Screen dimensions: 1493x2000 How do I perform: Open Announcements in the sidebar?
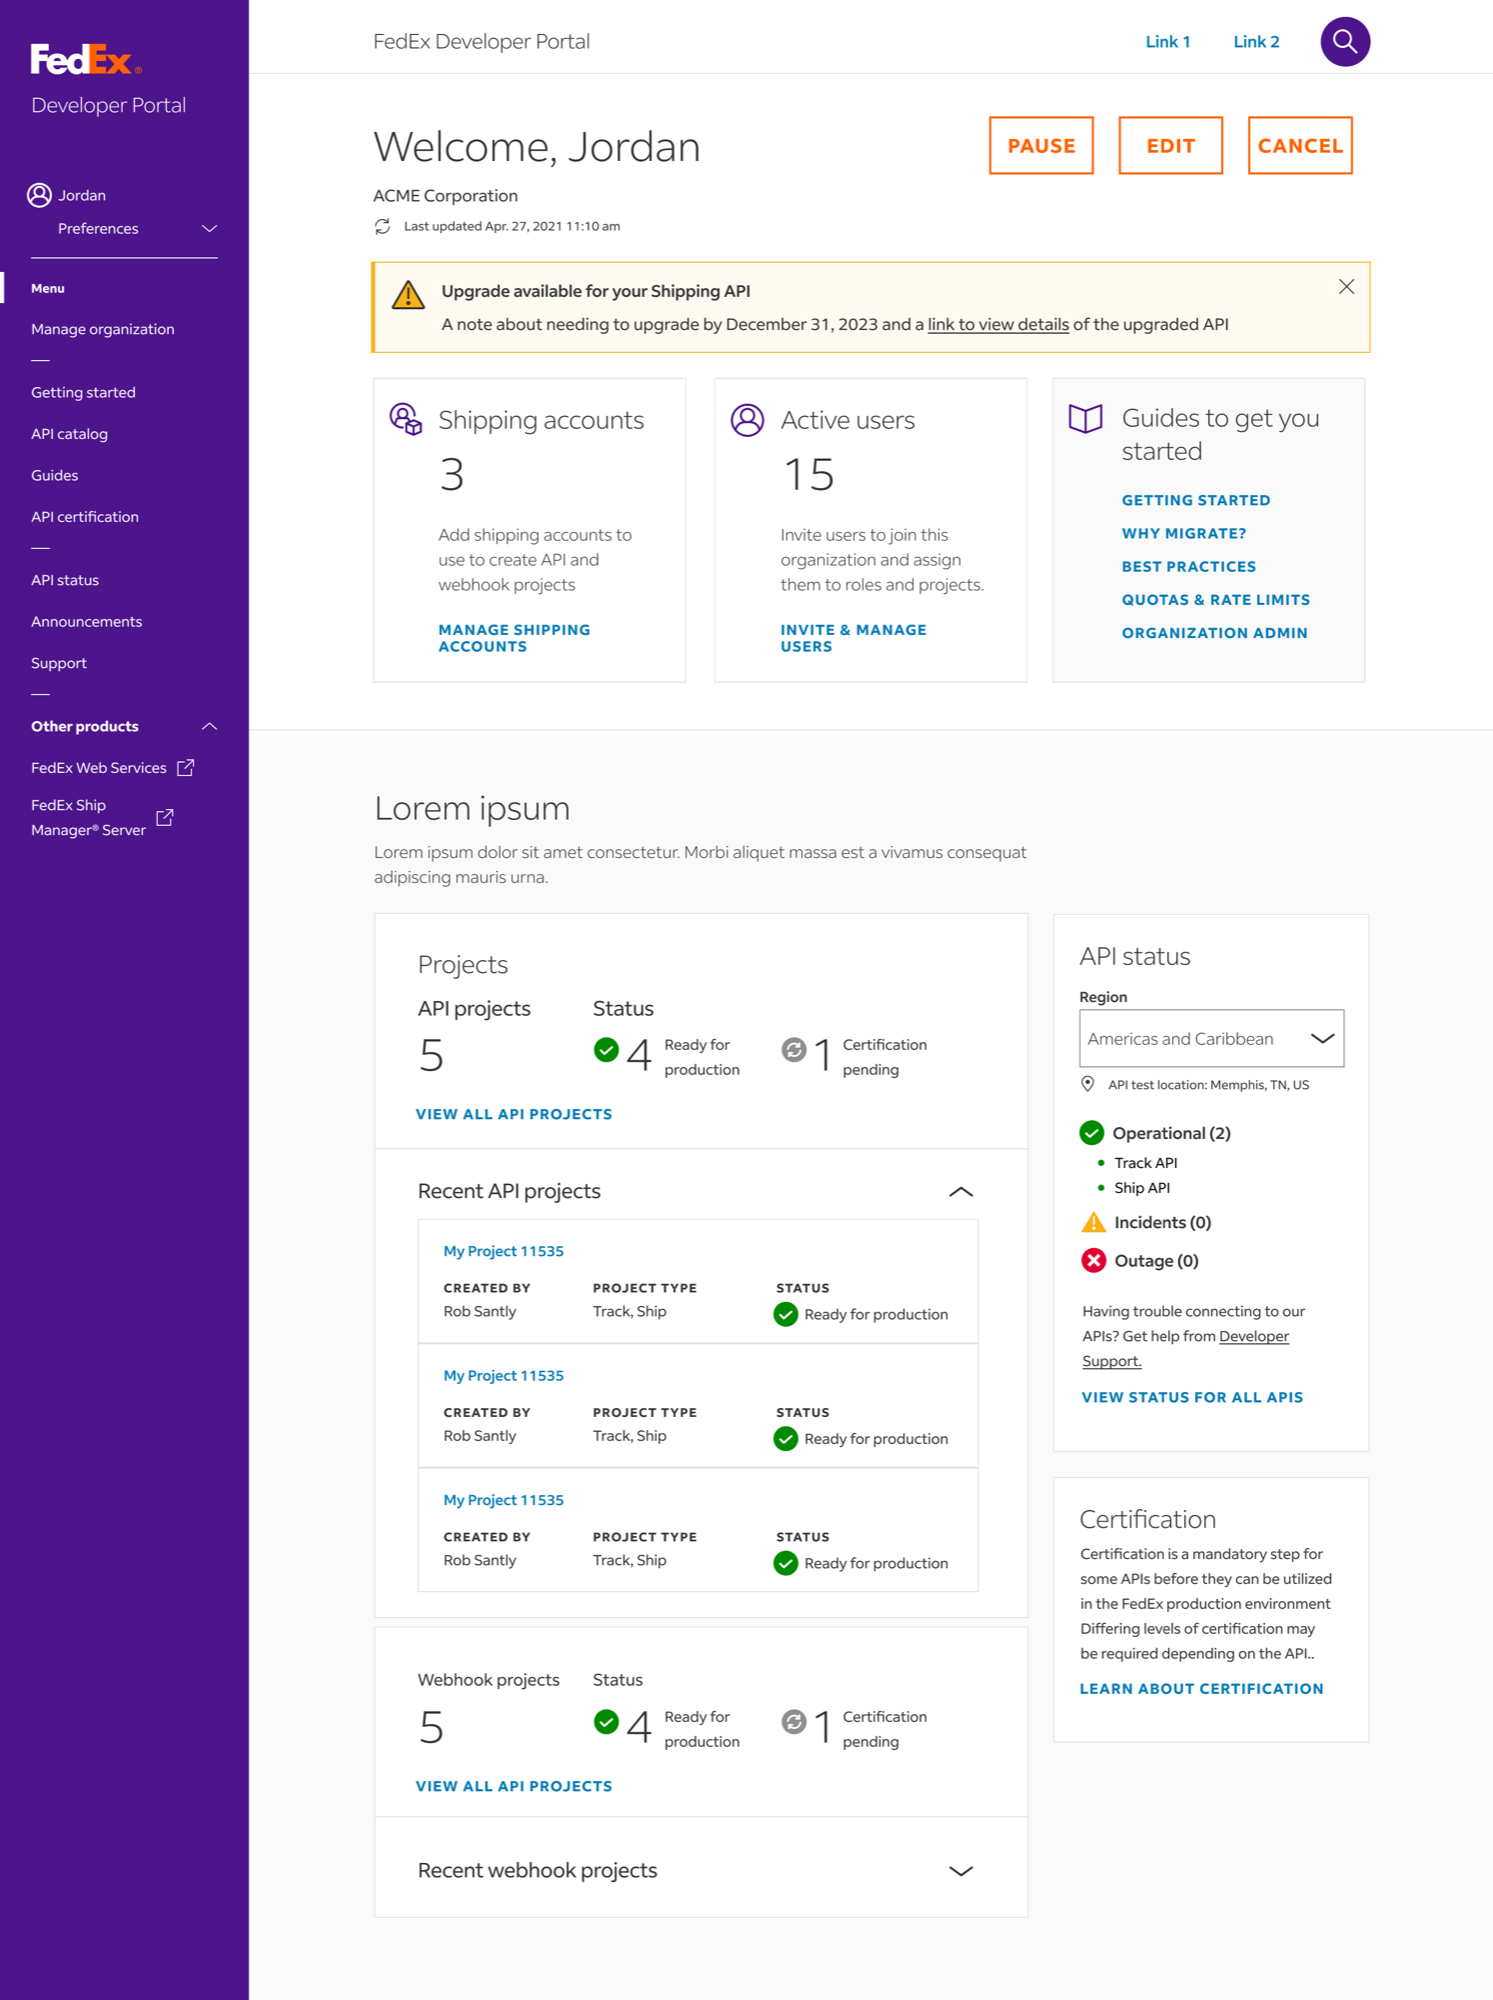[87, 622]
